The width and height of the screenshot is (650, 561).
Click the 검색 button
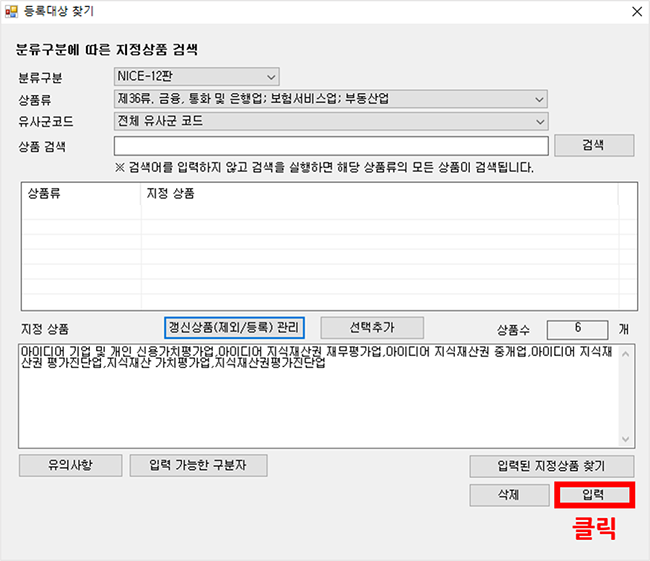(x=594, y=145)
